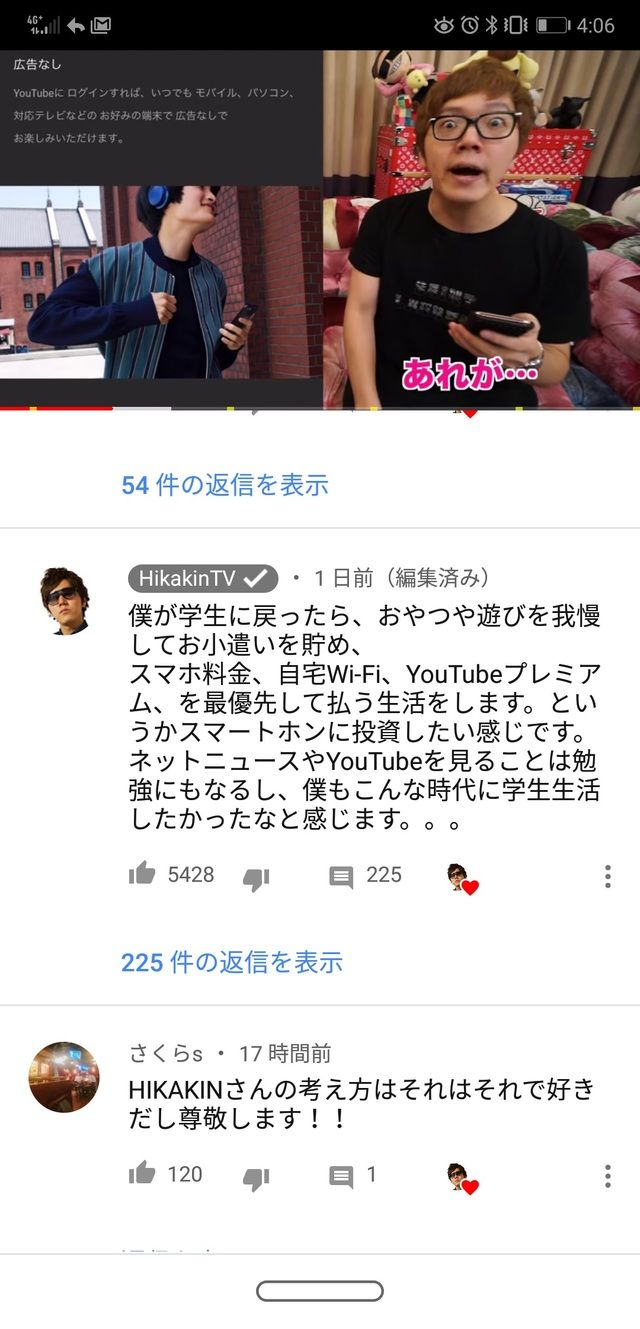Like the HikakinTV comment with 5428 likes
The image size is (640, 1329).
point(142,875)
